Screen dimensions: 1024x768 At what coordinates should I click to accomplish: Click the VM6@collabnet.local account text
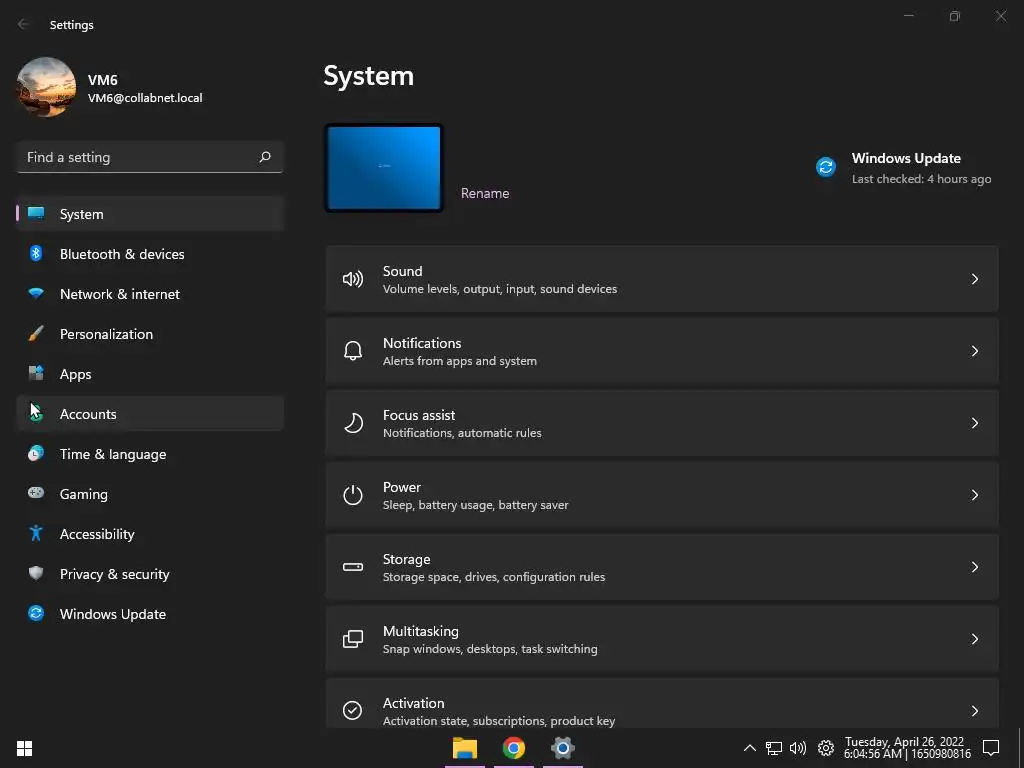tap(145, 98)
